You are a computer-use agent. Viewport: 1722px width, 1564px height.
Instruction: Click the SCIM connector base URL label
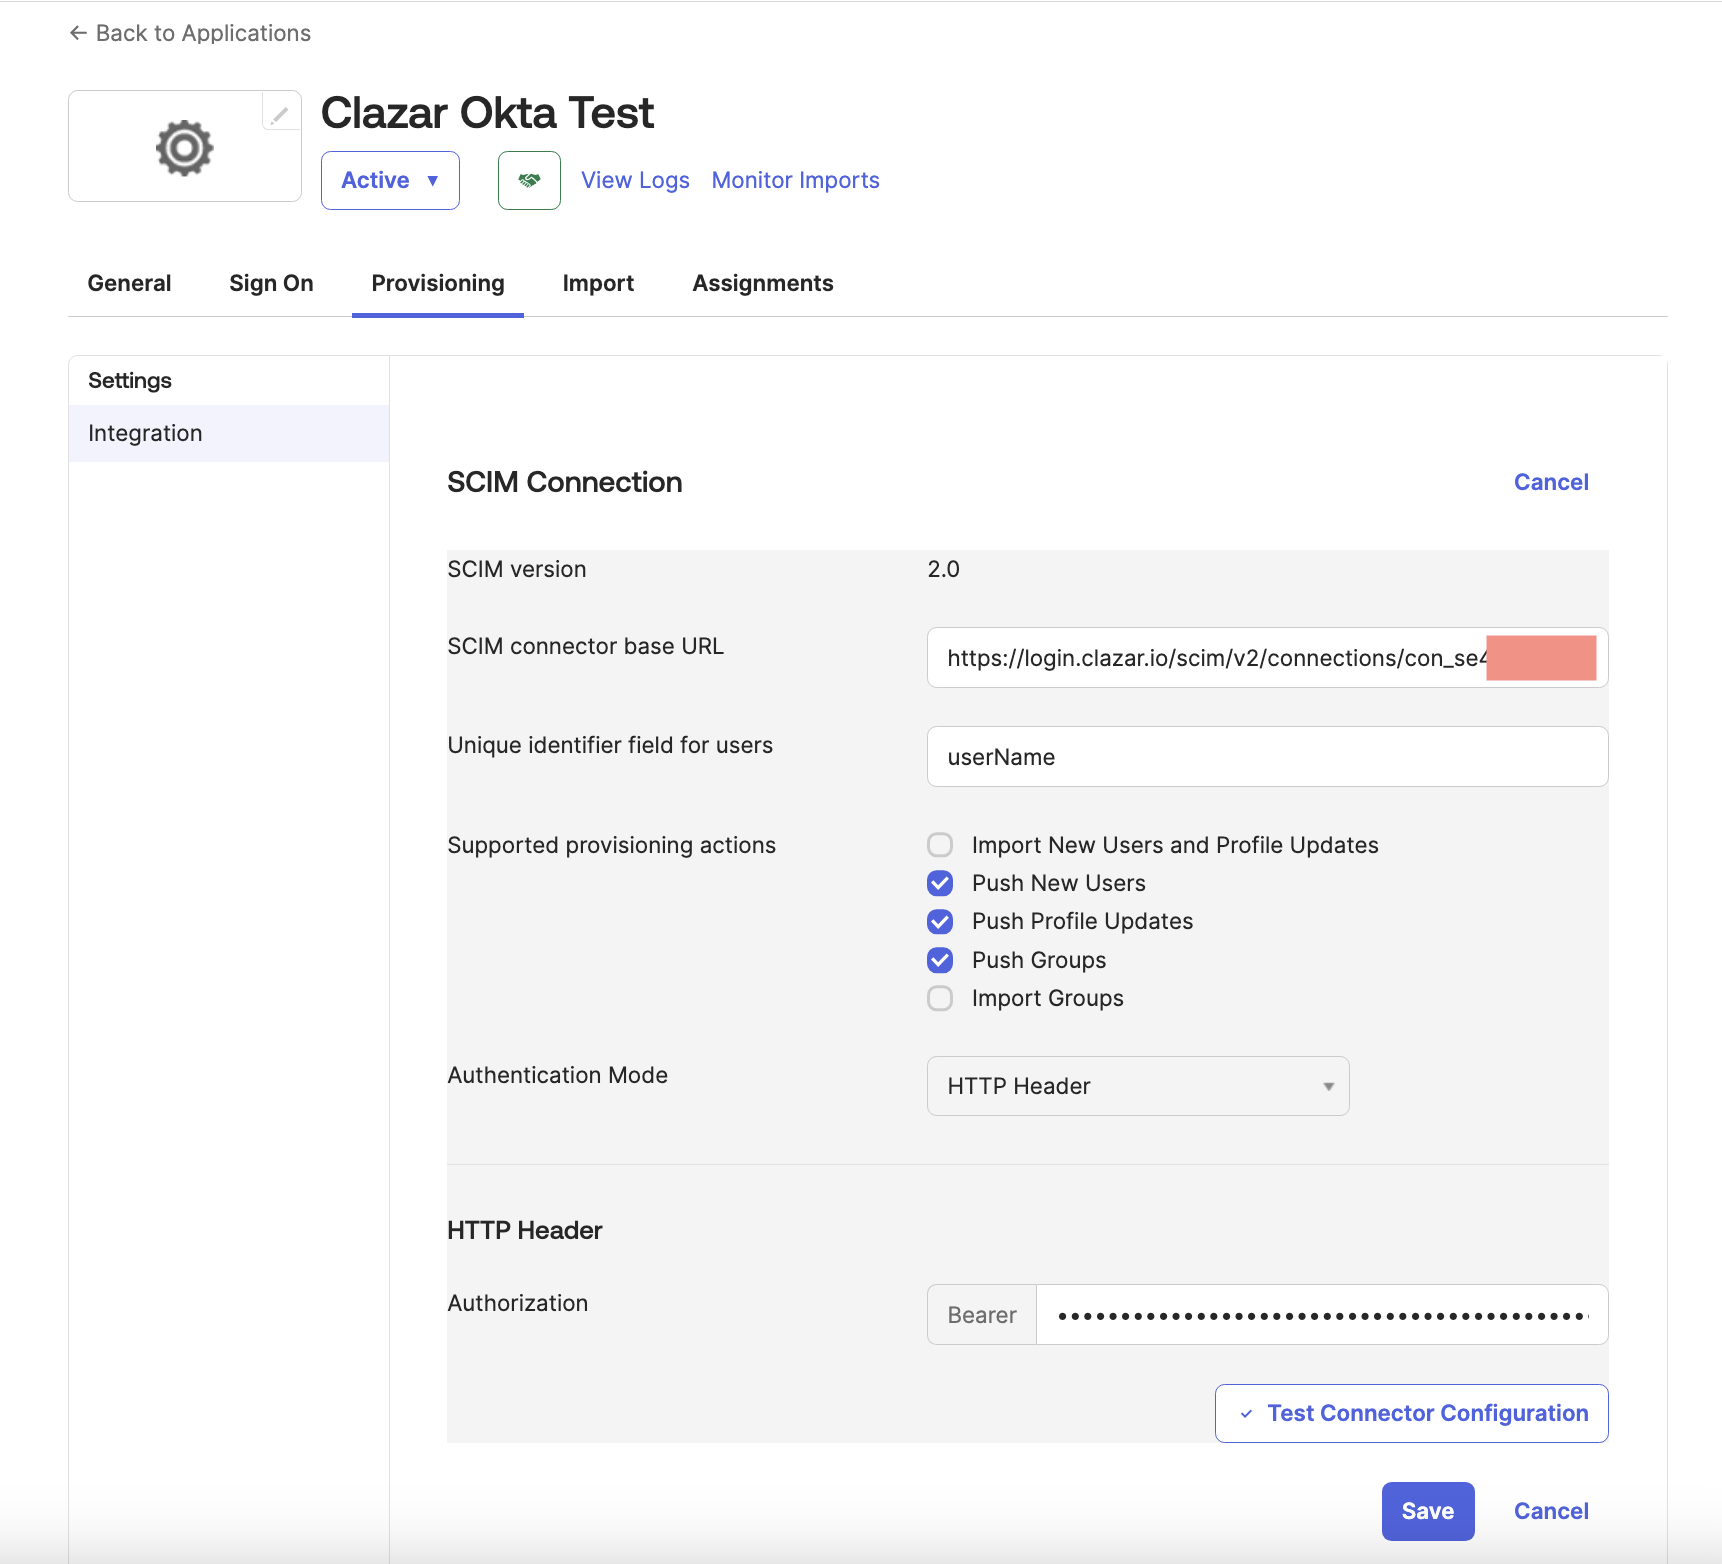[586, 646]
